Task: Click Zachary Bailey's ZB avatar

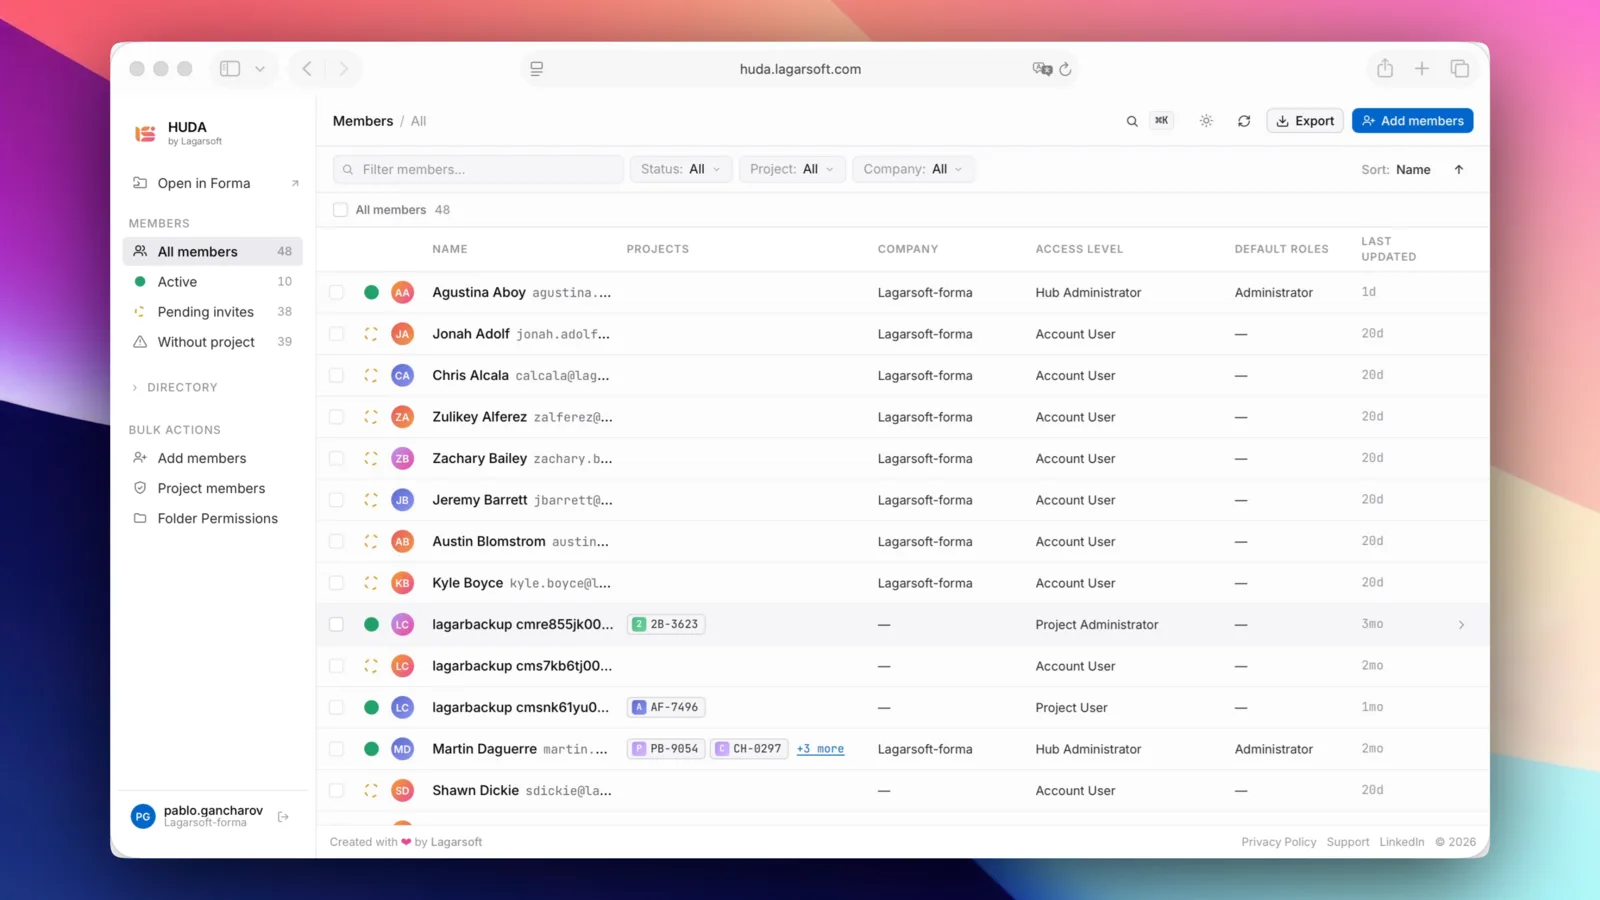Action: 402,459
